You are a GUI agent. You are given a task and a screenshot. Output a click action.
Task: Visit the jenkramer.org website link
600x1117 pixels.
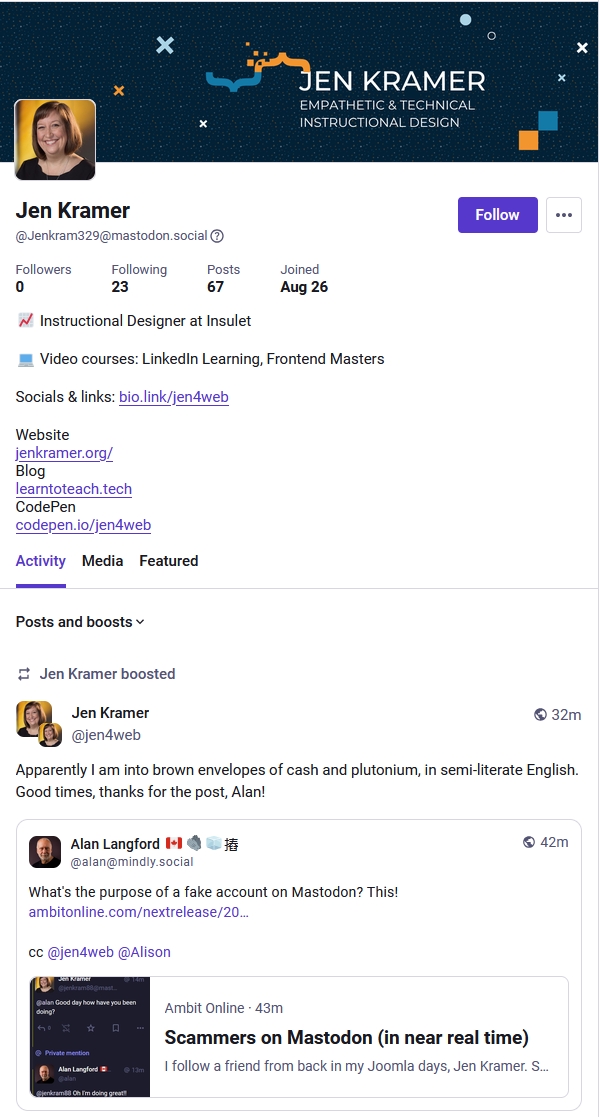coord(64,452)
